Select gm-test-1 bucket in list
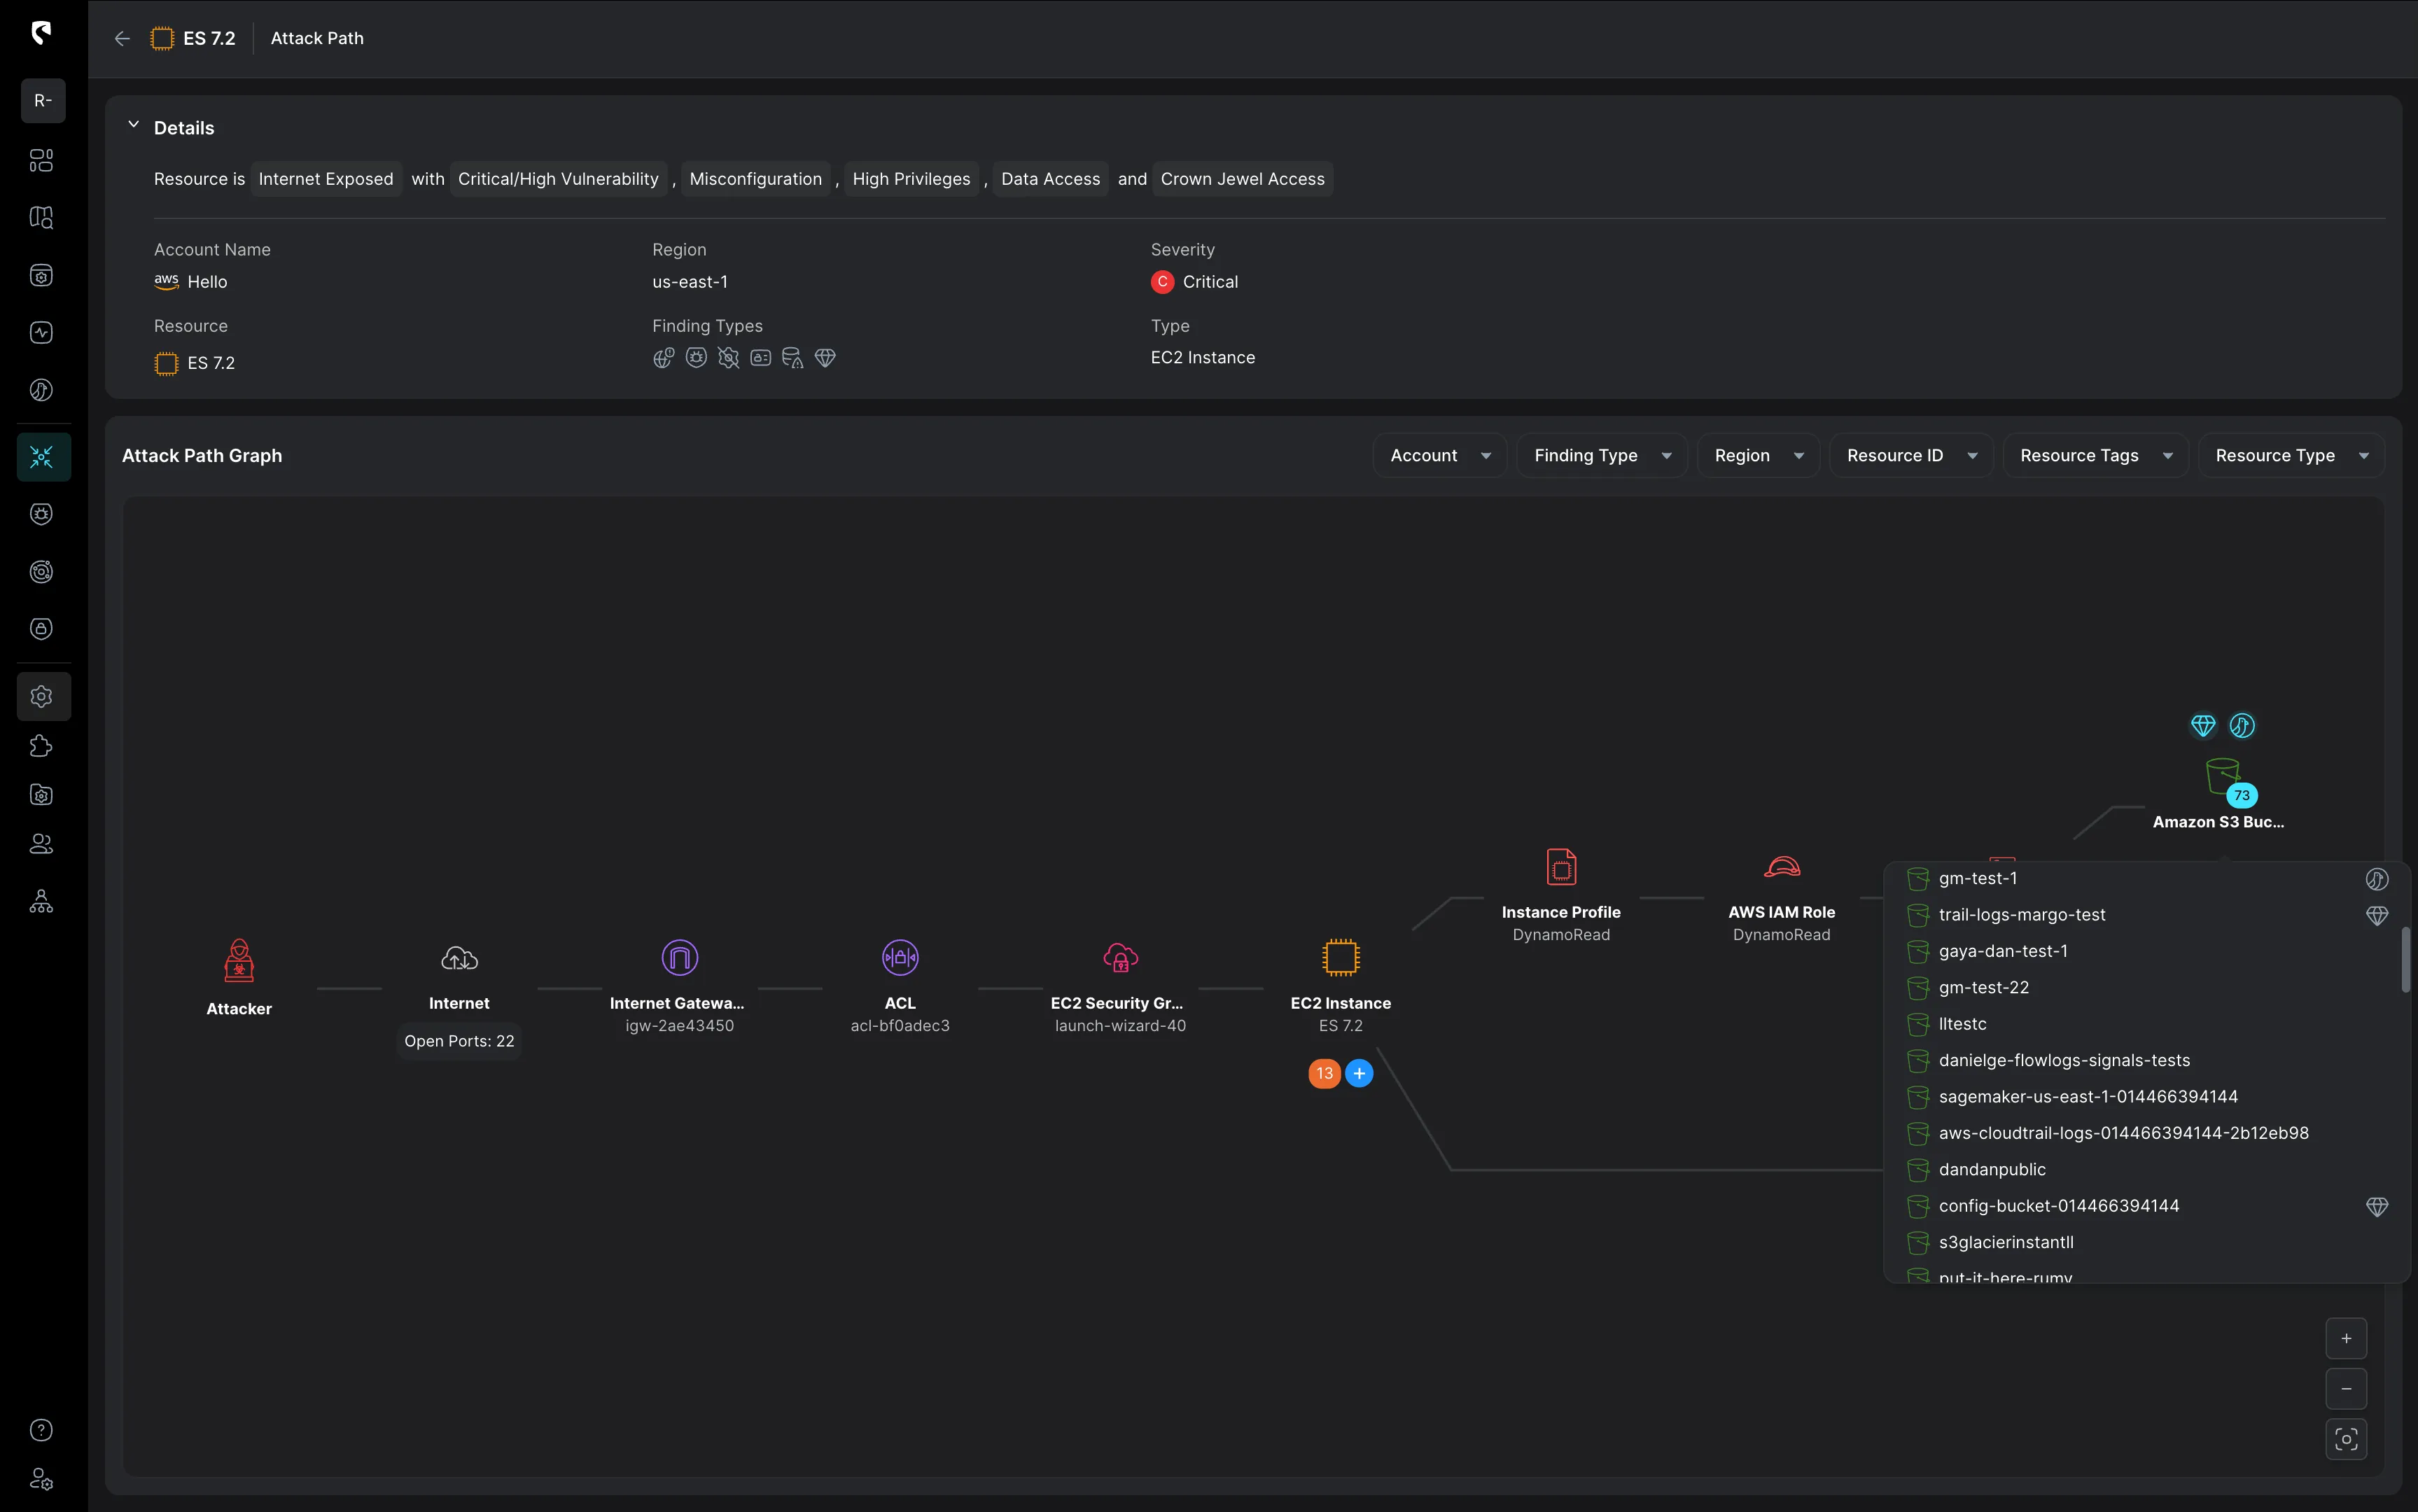 (2147, 878)
